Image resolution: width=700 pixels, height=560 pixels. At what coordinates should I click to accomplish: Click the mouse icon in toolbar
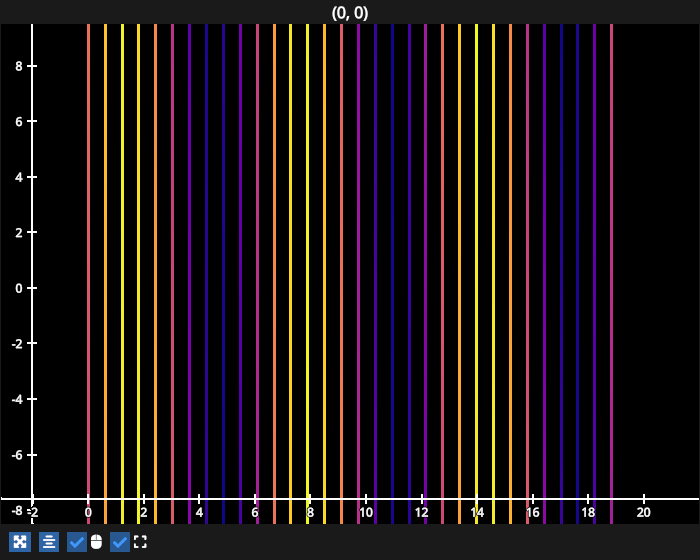tap(96, 542)
